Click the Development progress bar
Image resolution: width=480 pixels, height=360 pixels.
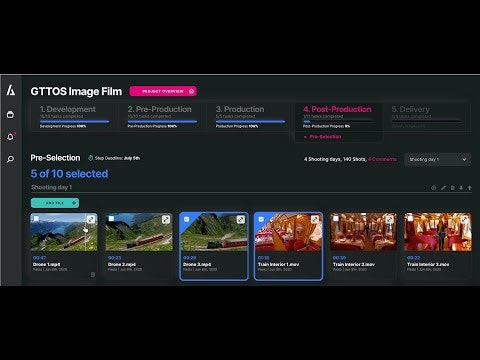pos(74,122)
